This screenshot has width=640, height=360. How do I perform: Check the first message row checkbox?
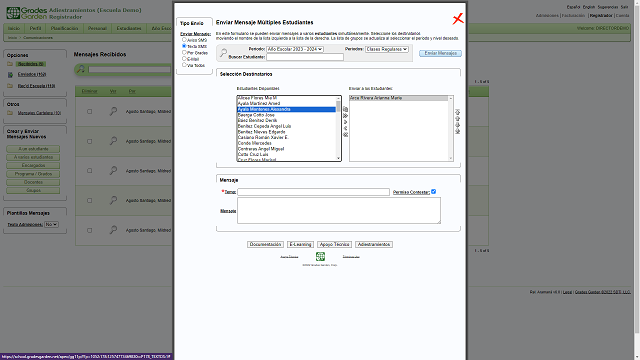89,111
